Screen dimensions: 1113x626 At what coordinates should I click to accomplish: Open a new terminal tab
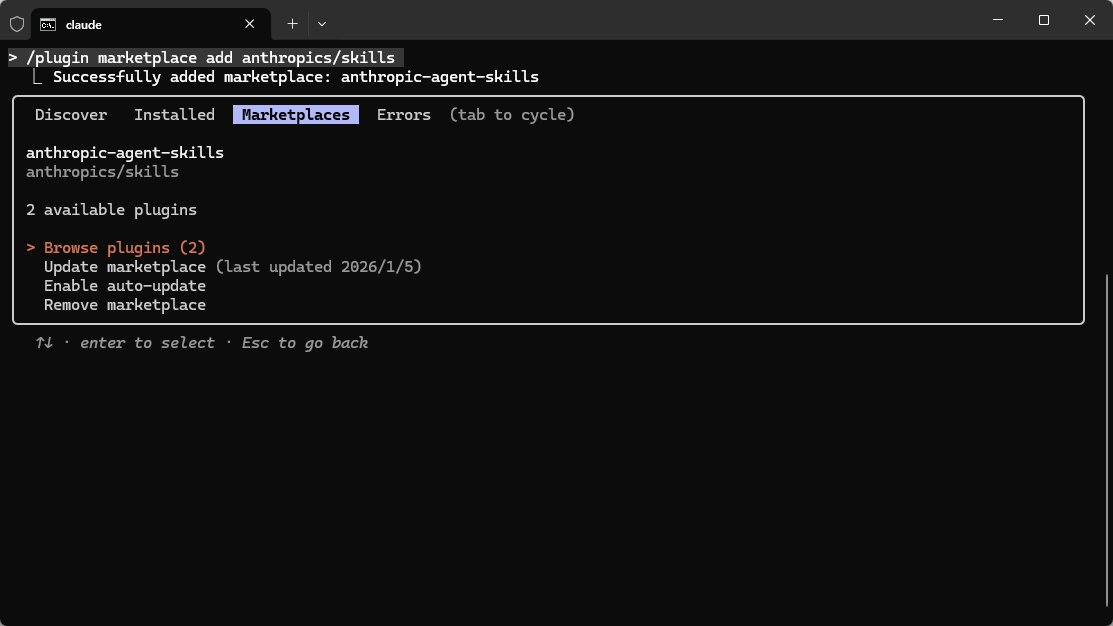[x=292, y=23]
